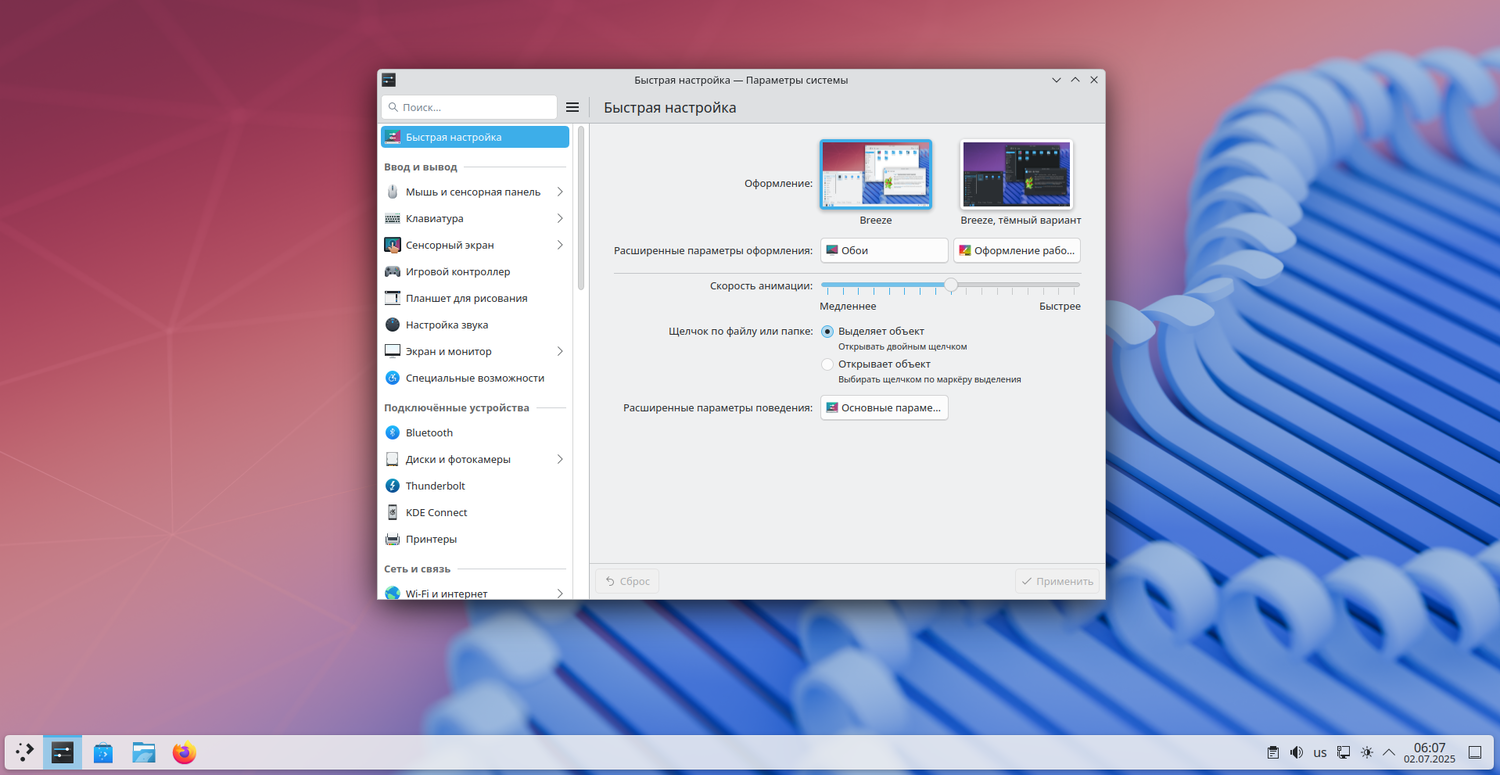Select the Bluetooth icon in the sidebar

[x=393, y=433]
